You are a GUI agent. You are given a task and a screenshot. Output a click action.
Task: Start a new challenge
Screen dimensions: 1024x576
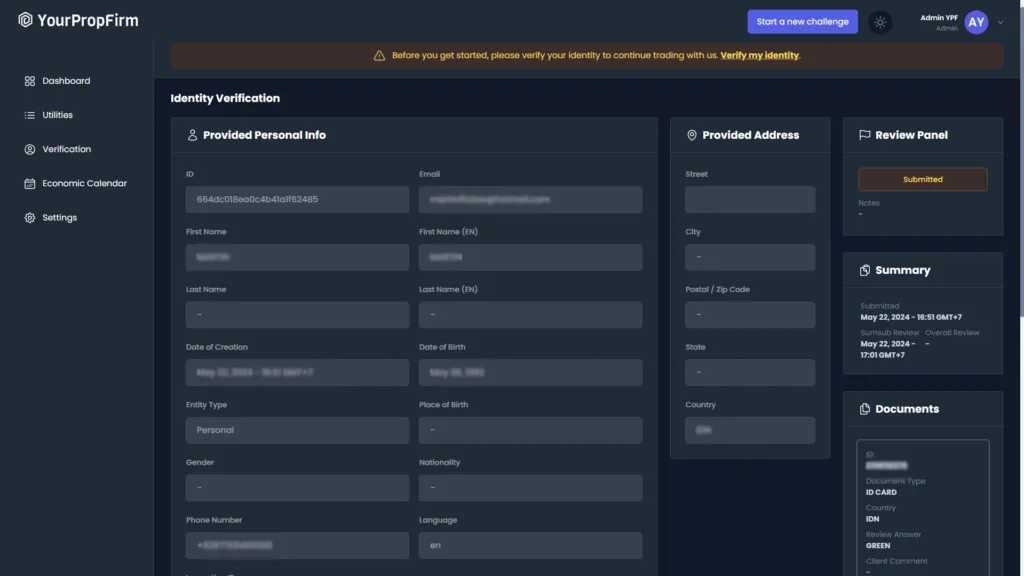(802, 22)
